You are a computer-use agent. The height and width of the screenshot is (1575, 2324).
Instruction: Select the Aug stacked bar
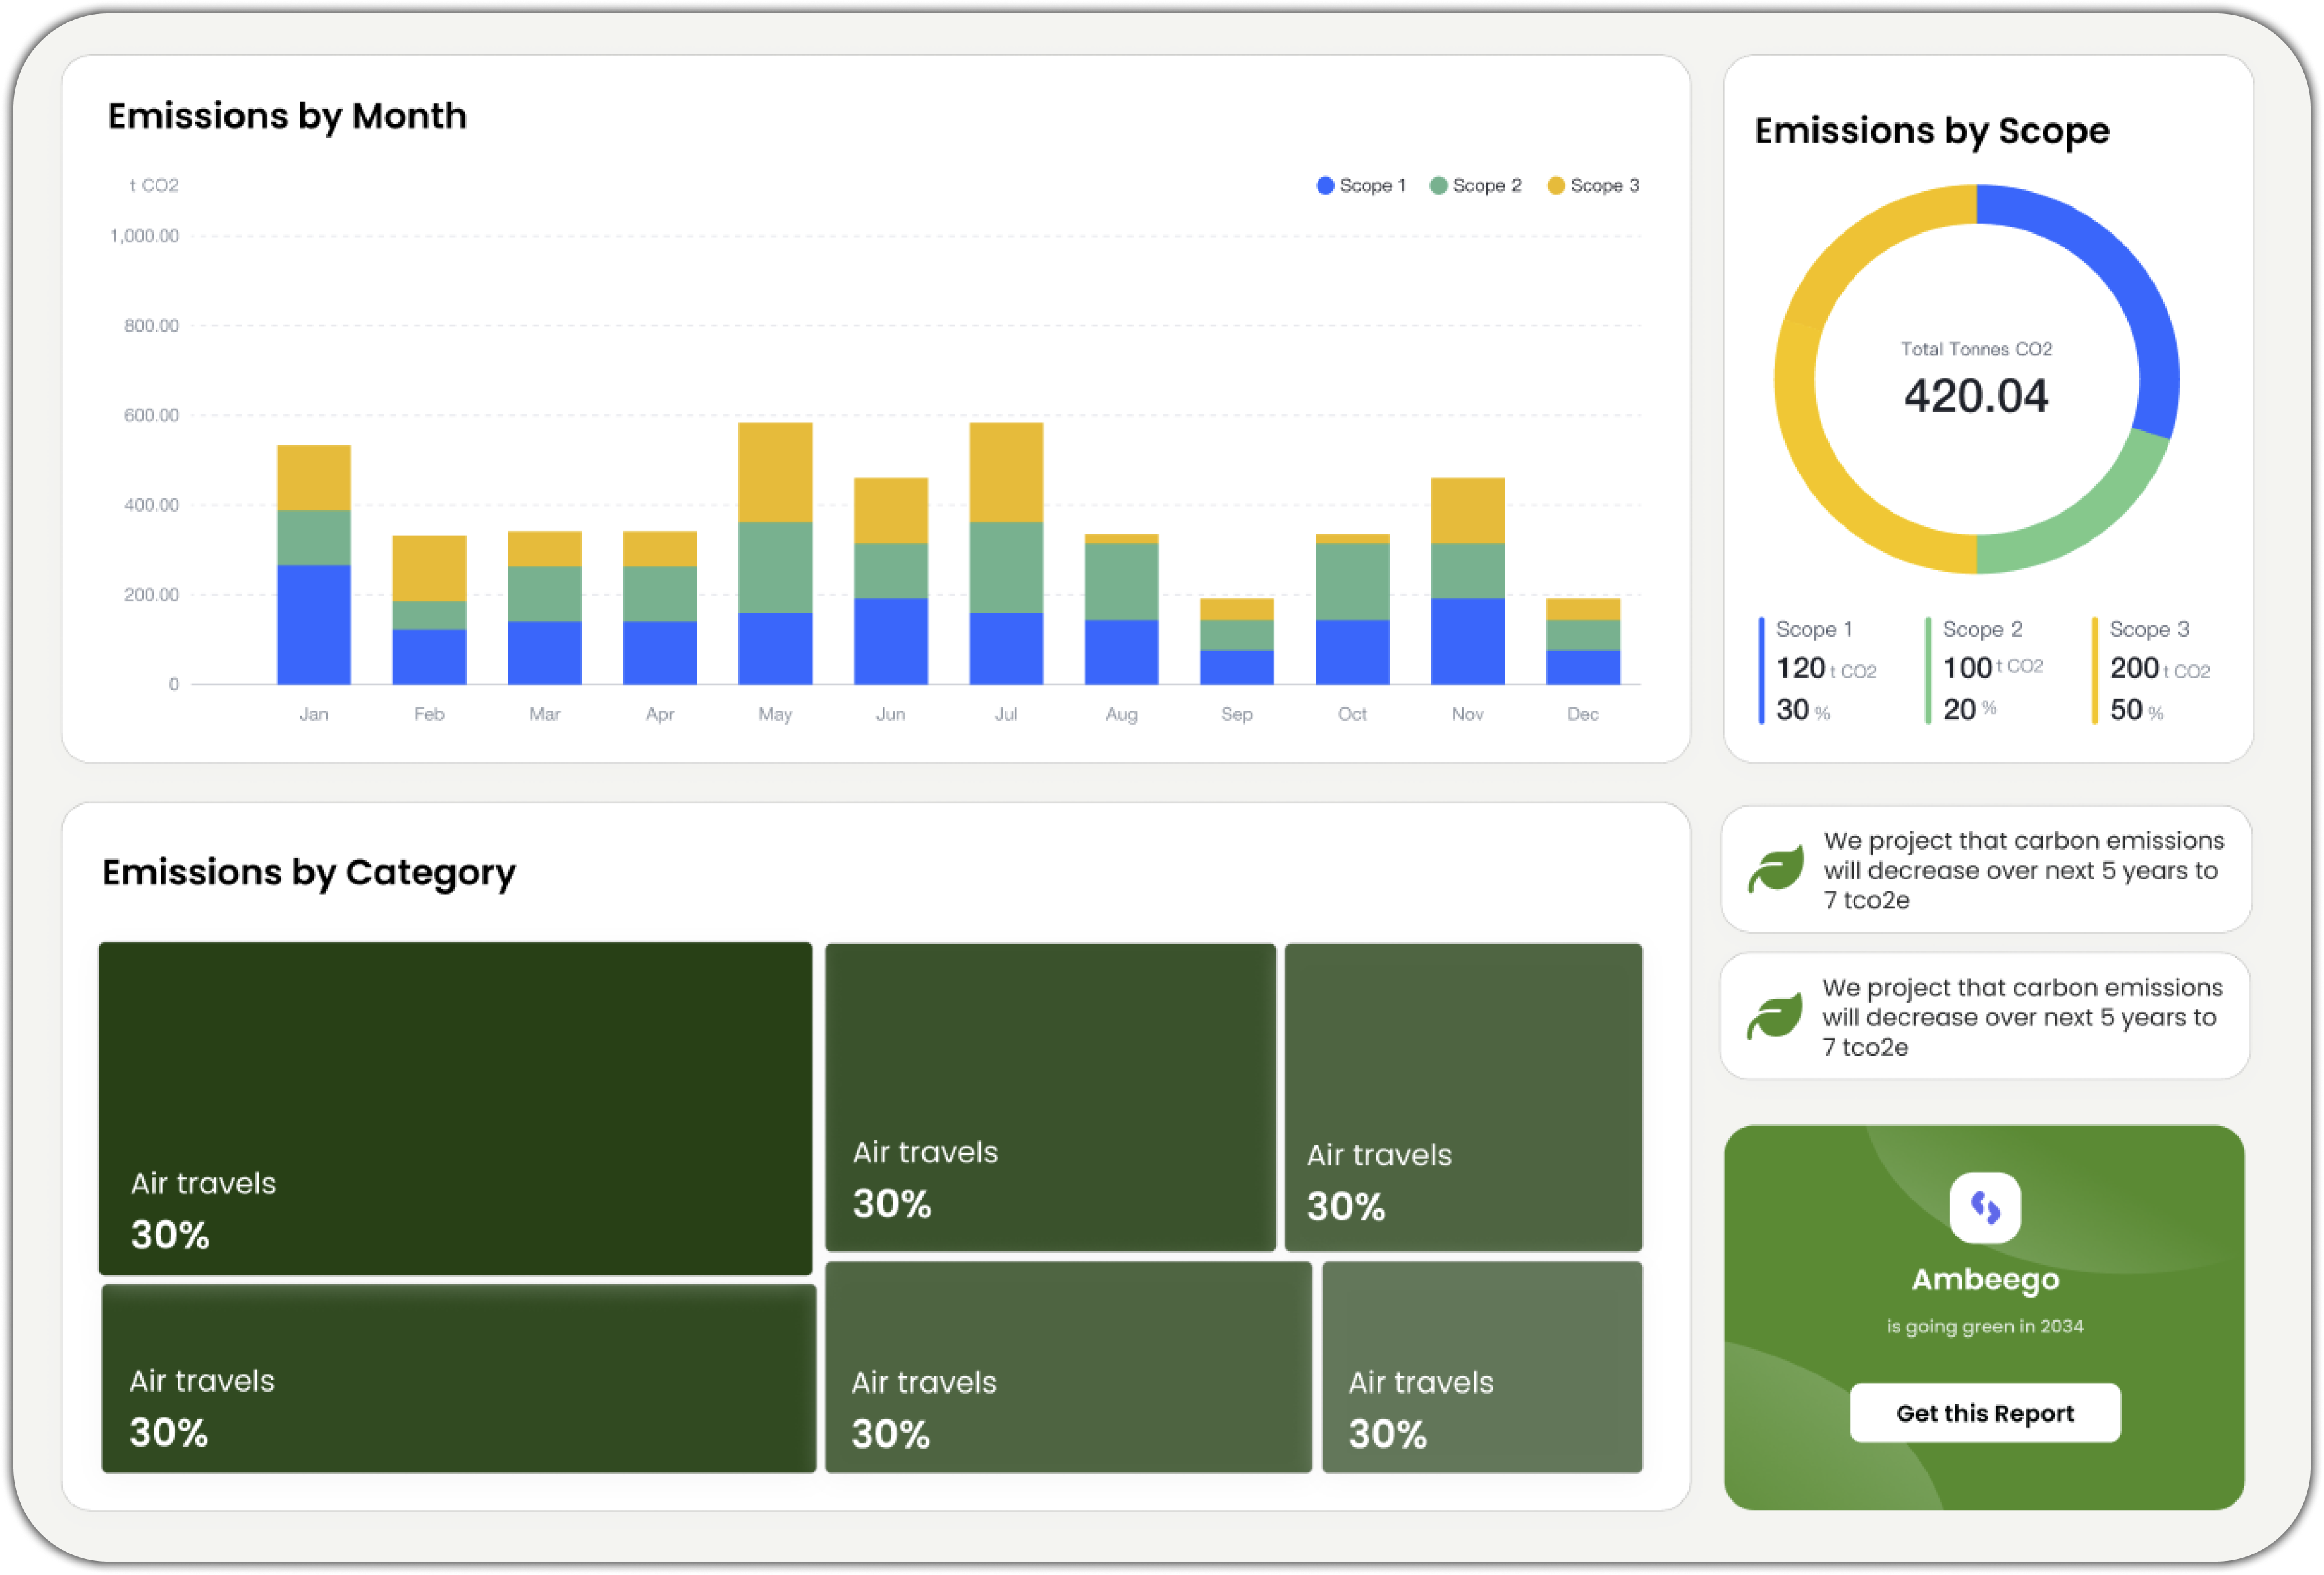click(x=1122, y=609)
